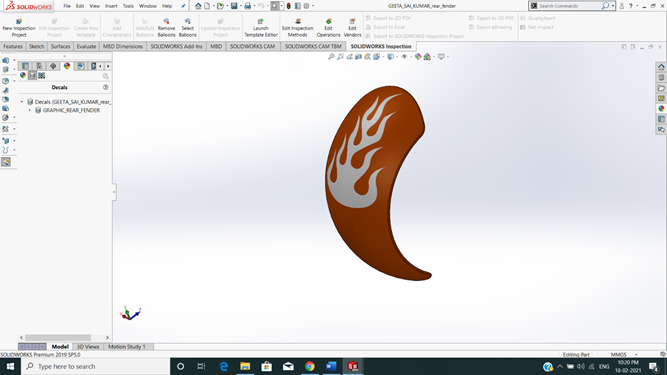Open Edit Vendors tool

point(352,28)
